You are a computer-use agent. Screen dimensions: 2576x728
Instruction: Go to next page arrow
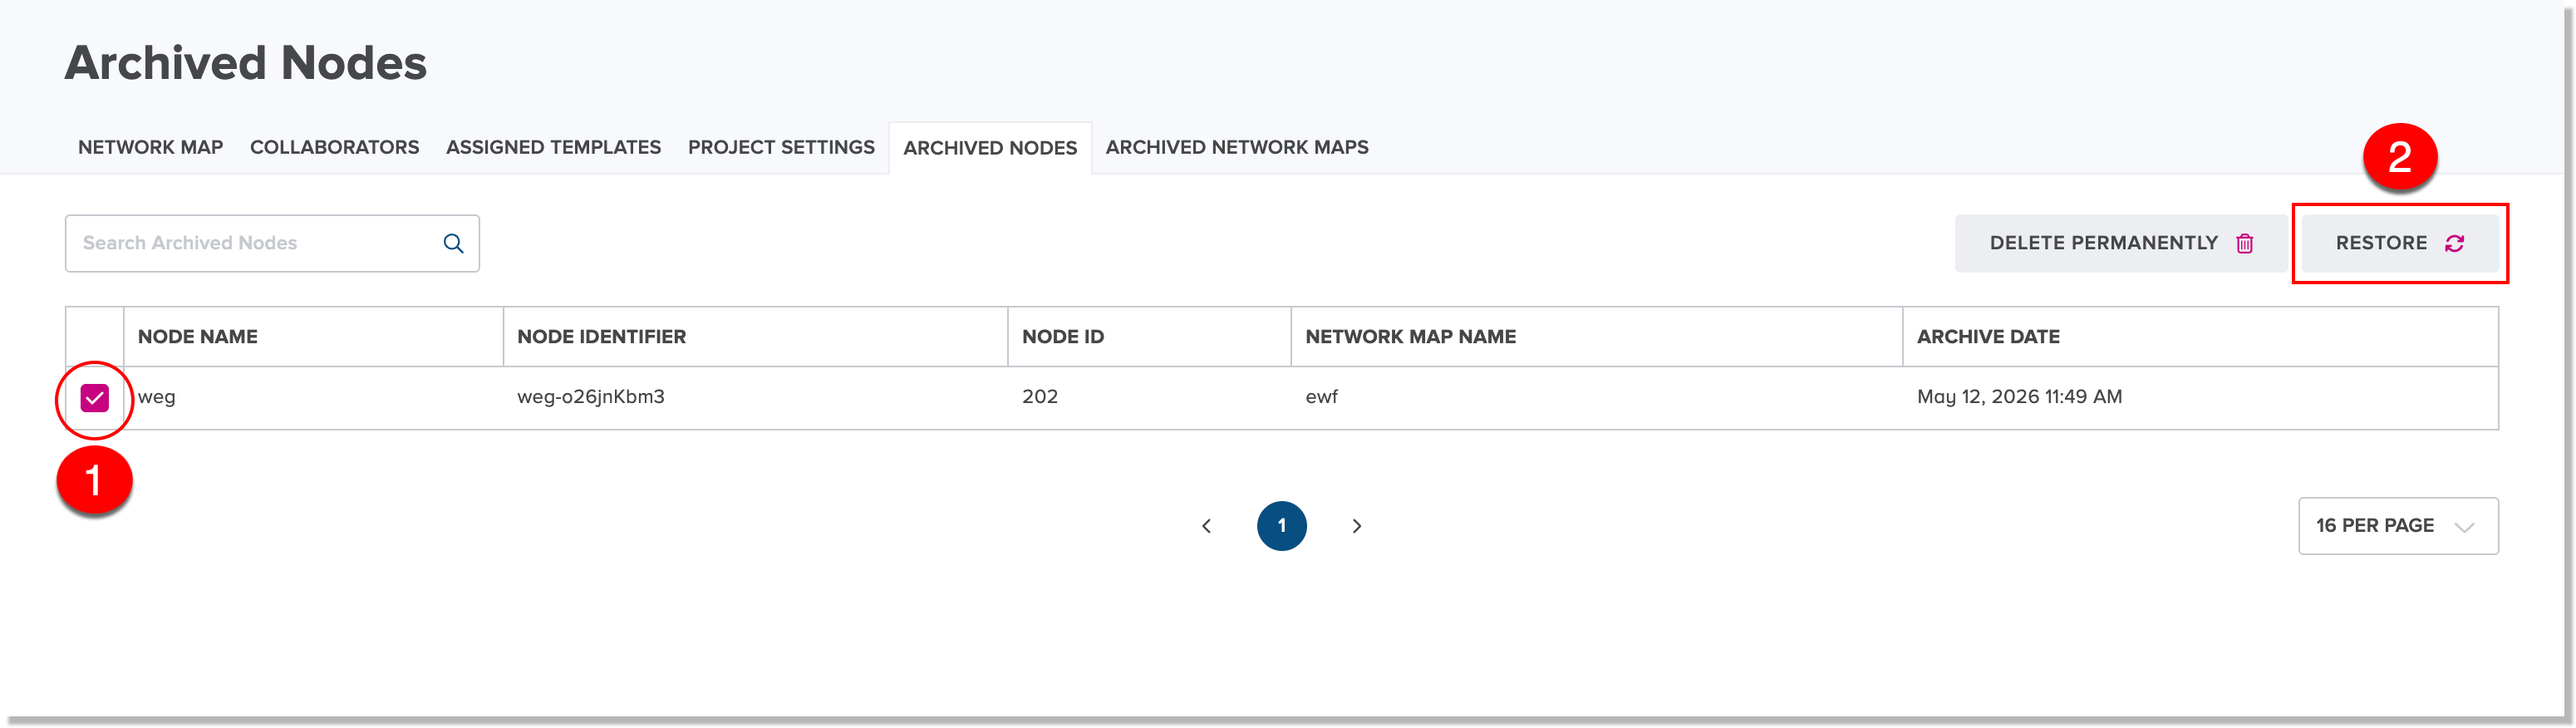coord(1357,526)
